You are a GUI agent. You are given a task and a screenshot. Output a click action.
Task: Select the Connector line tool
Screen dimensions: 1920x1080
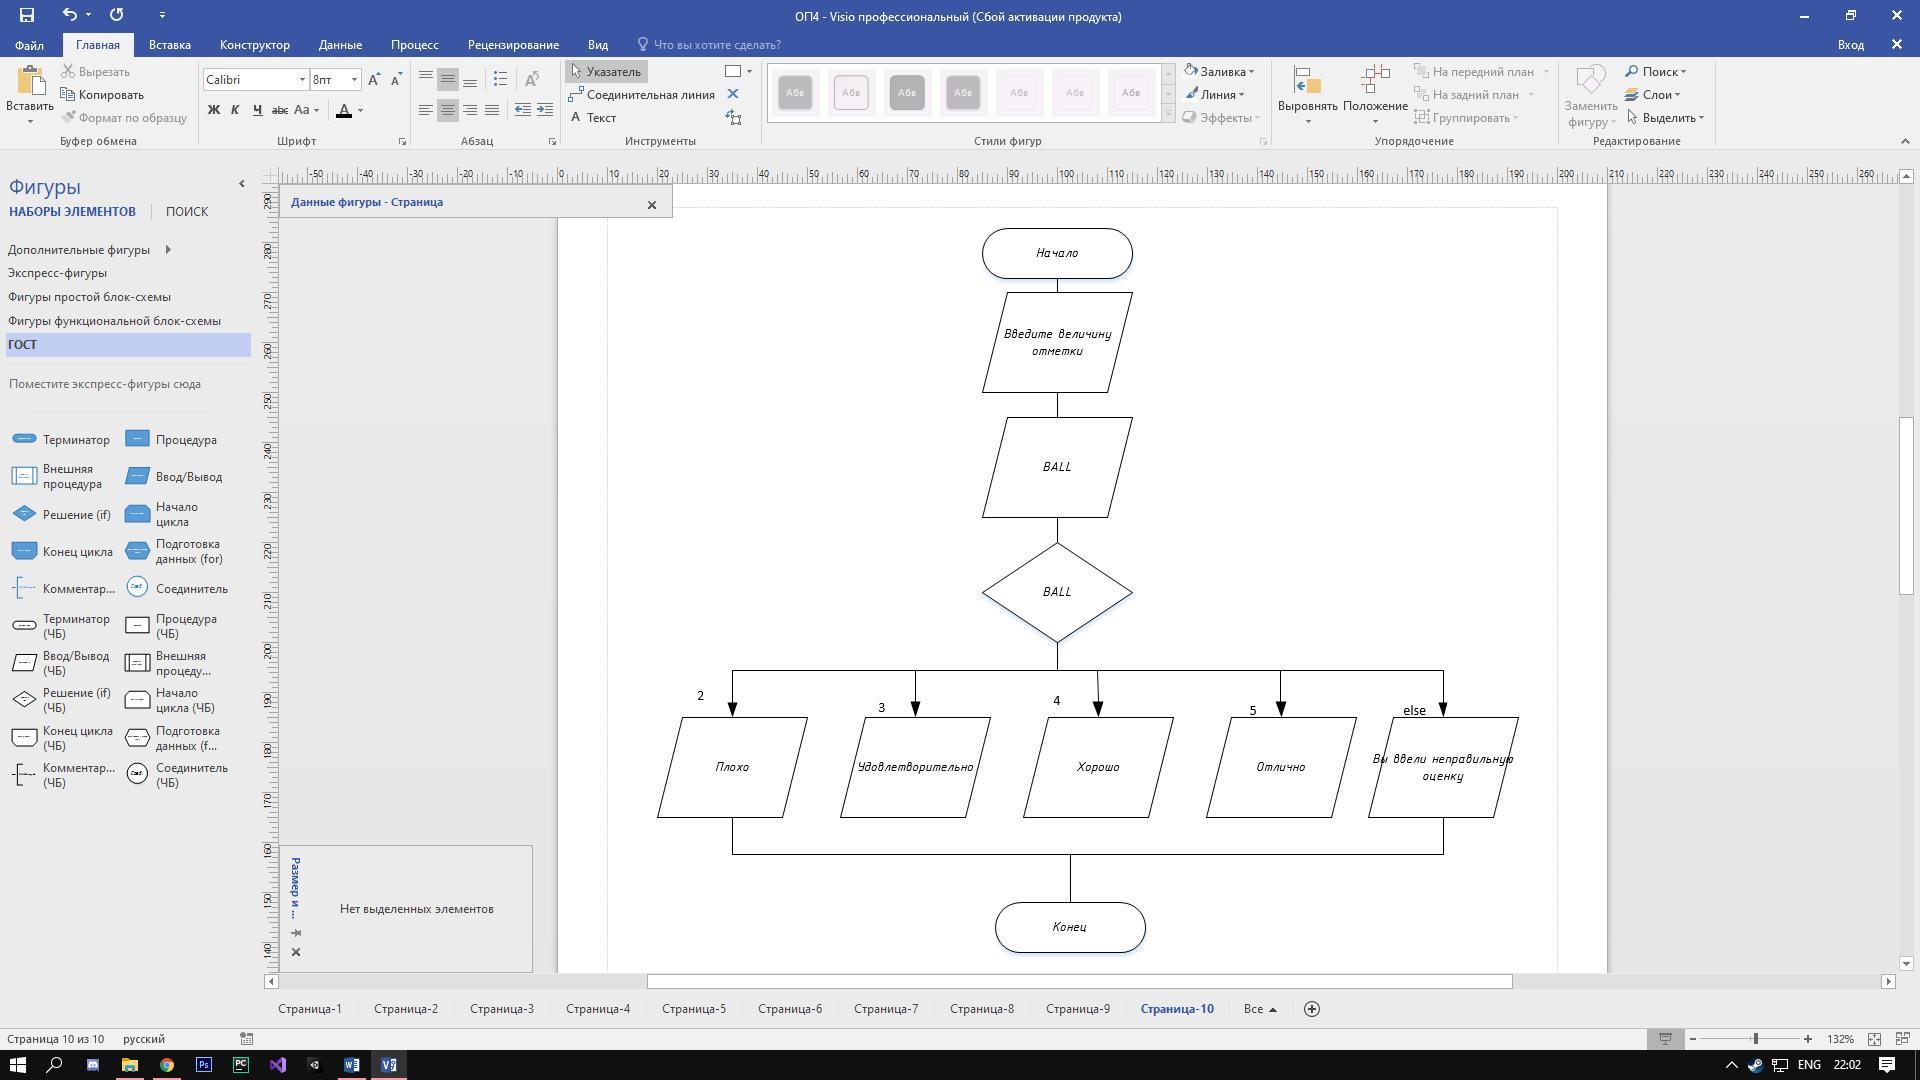pyautogui.click(x=641, y=95)
